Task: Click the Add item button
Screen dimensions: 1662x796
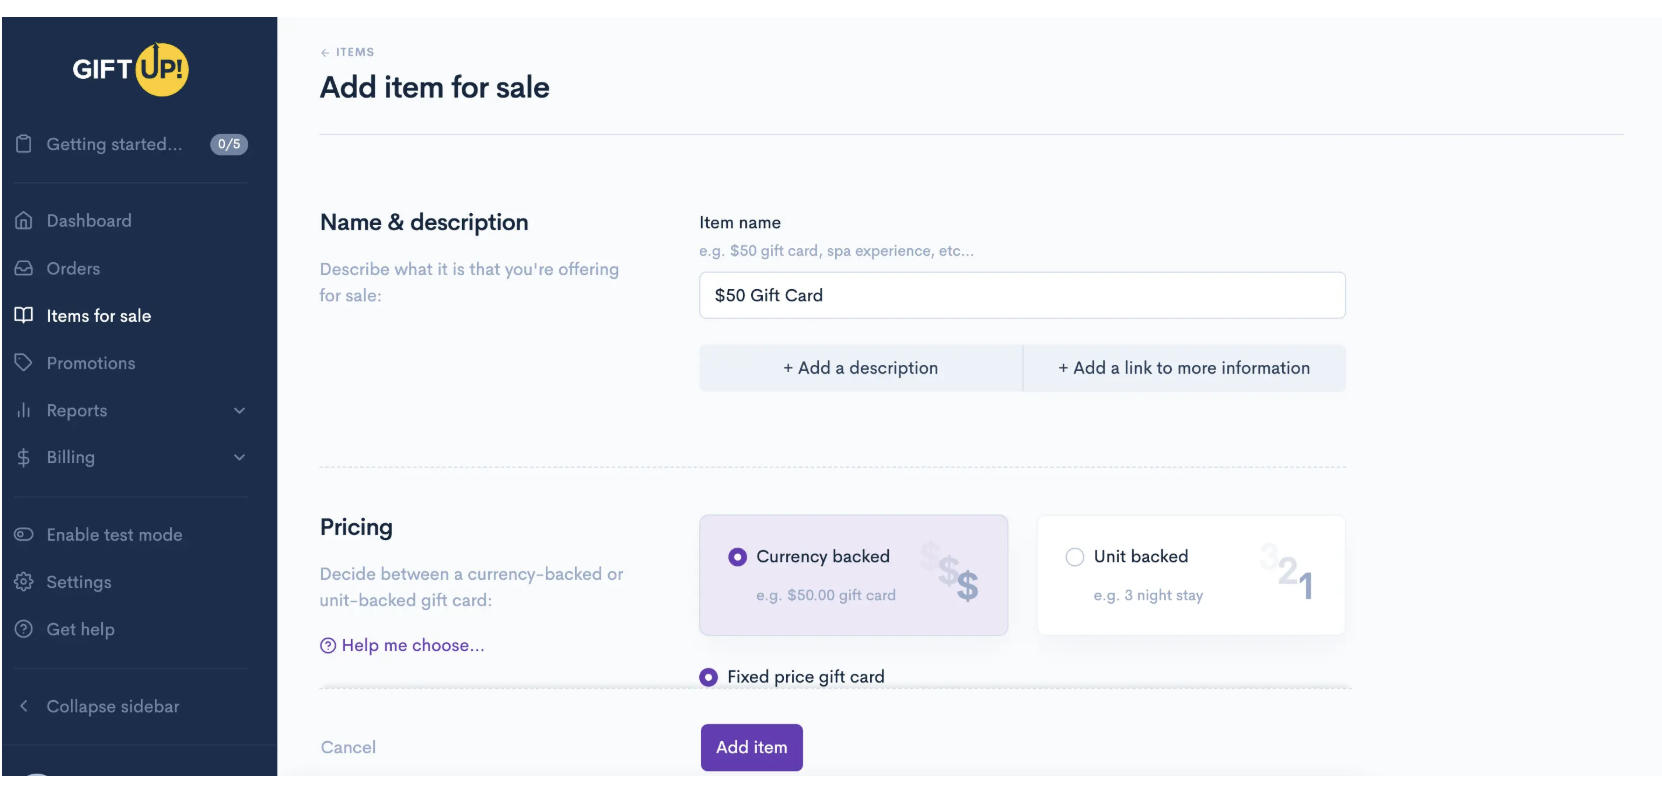Action: (751, 747)
